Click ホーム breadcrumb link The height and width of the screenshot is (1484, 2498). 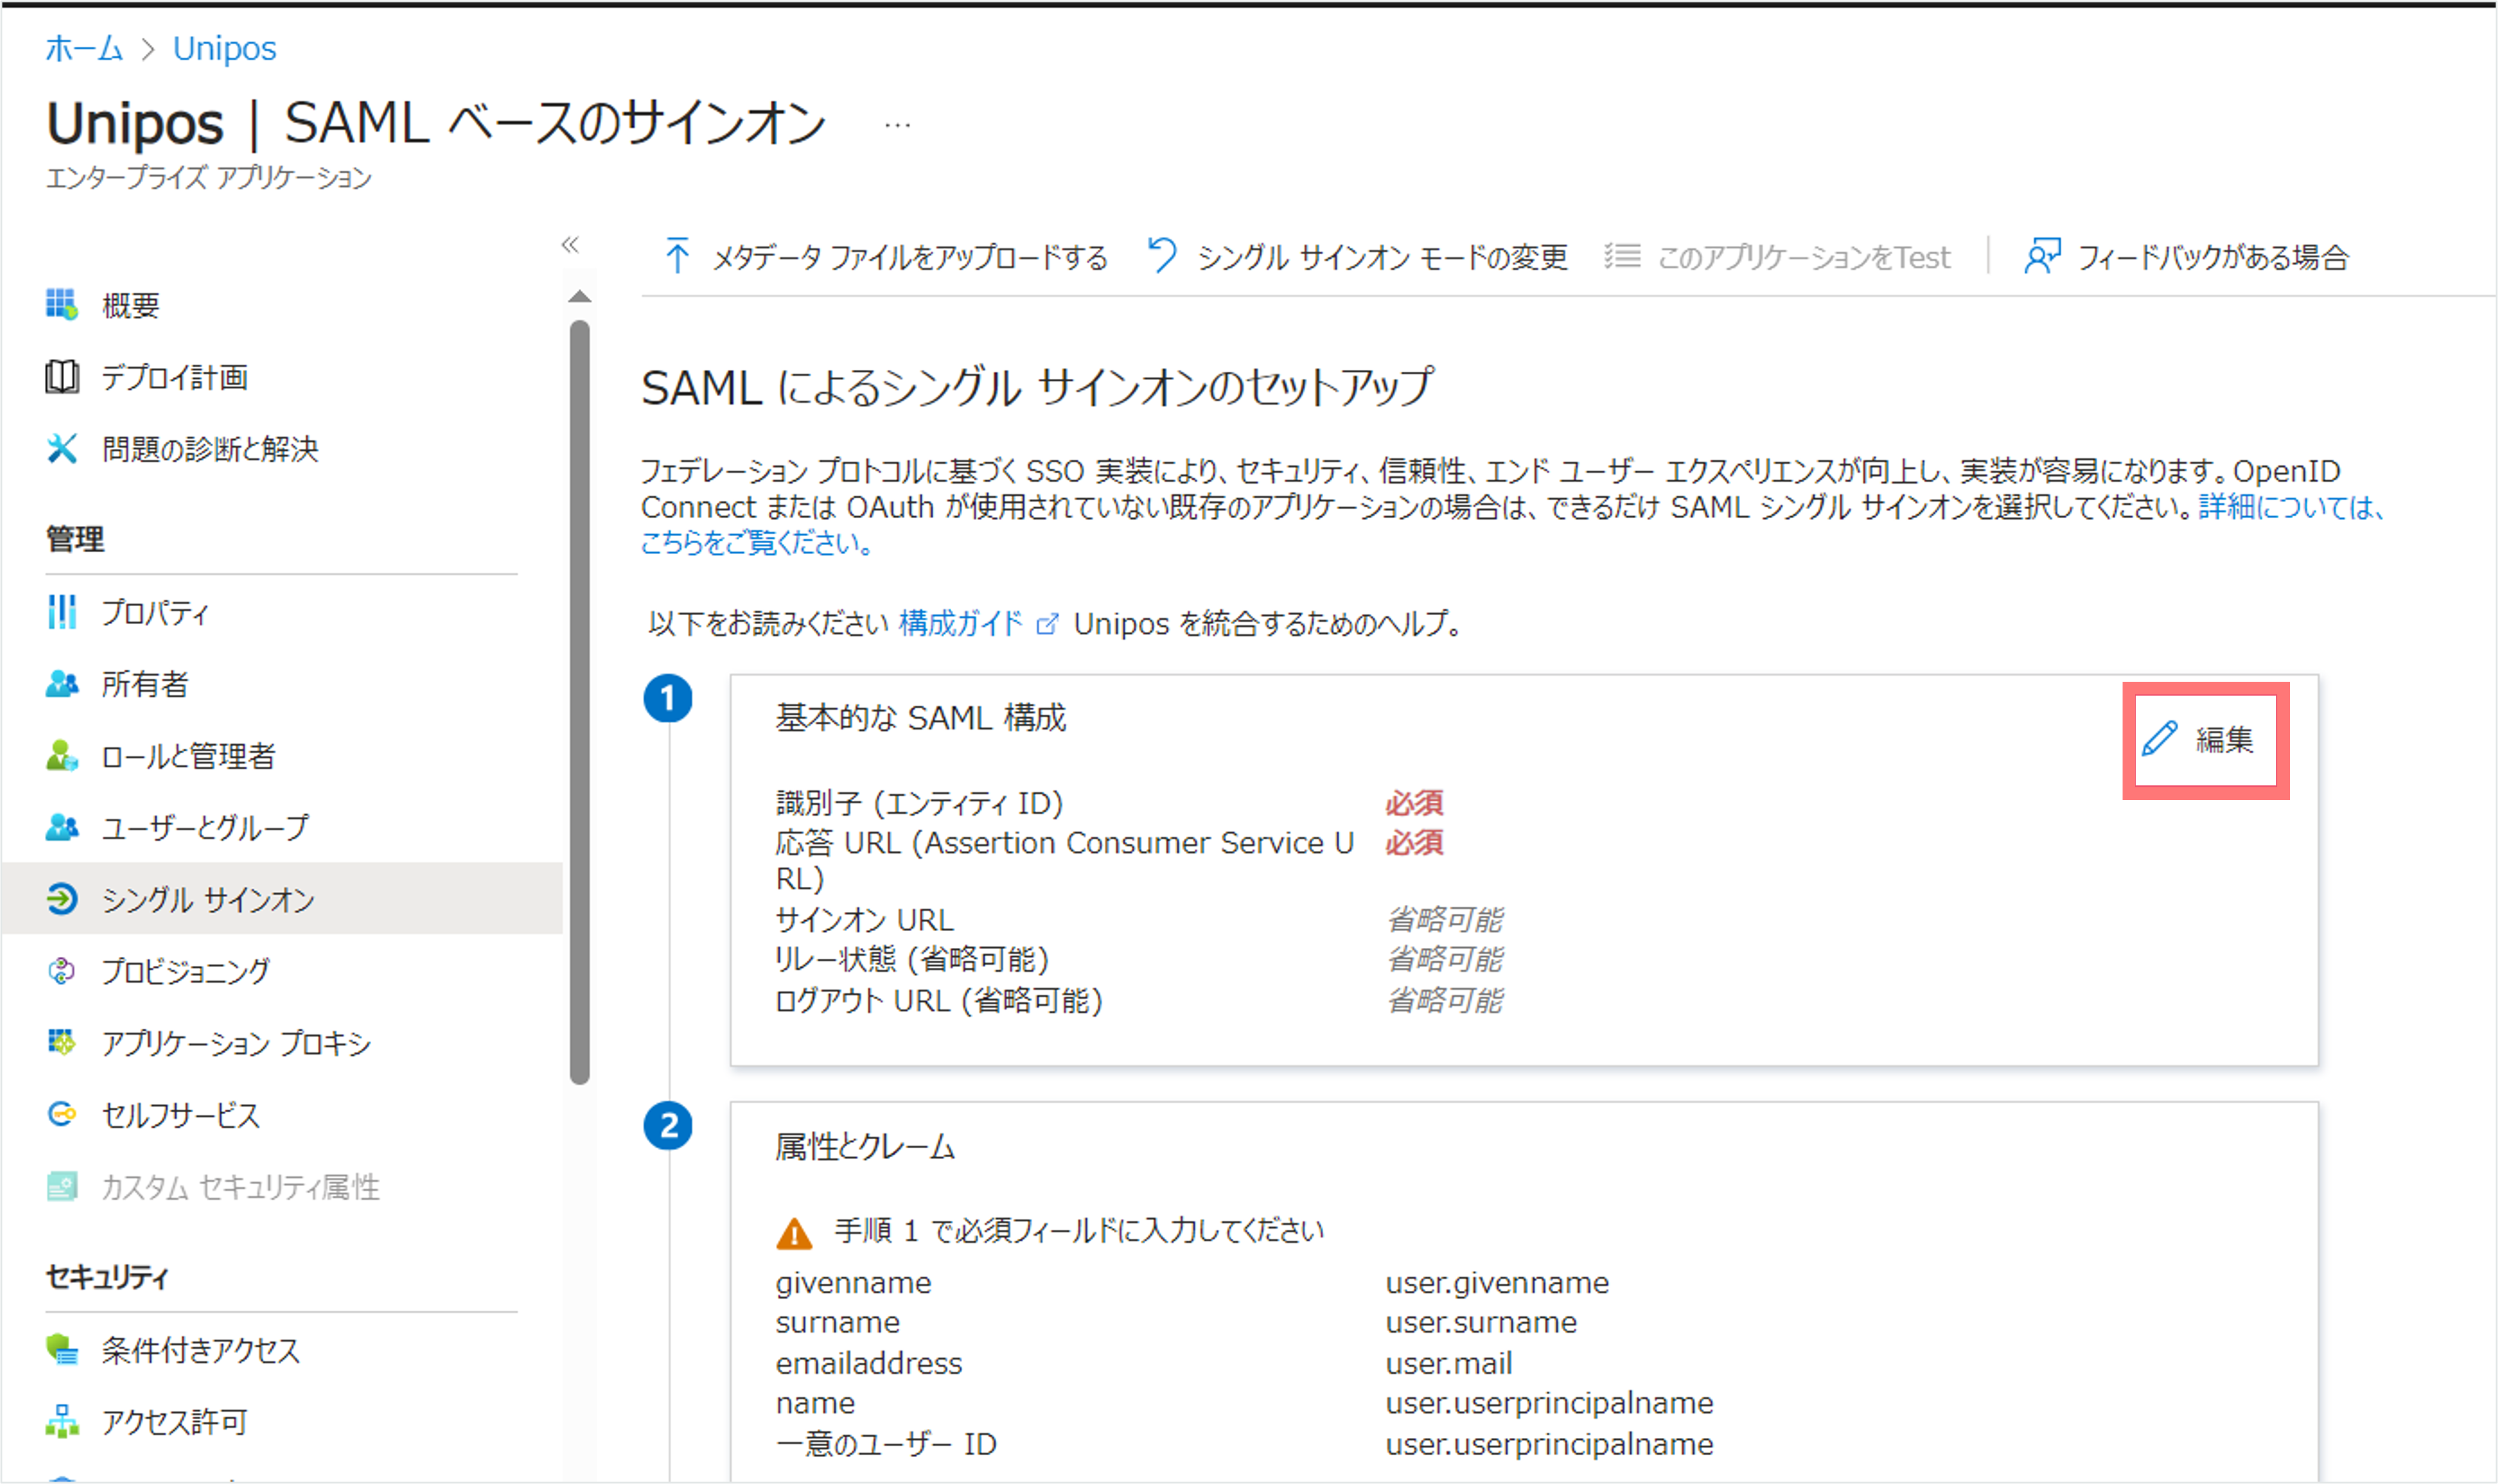pos(84,48)
